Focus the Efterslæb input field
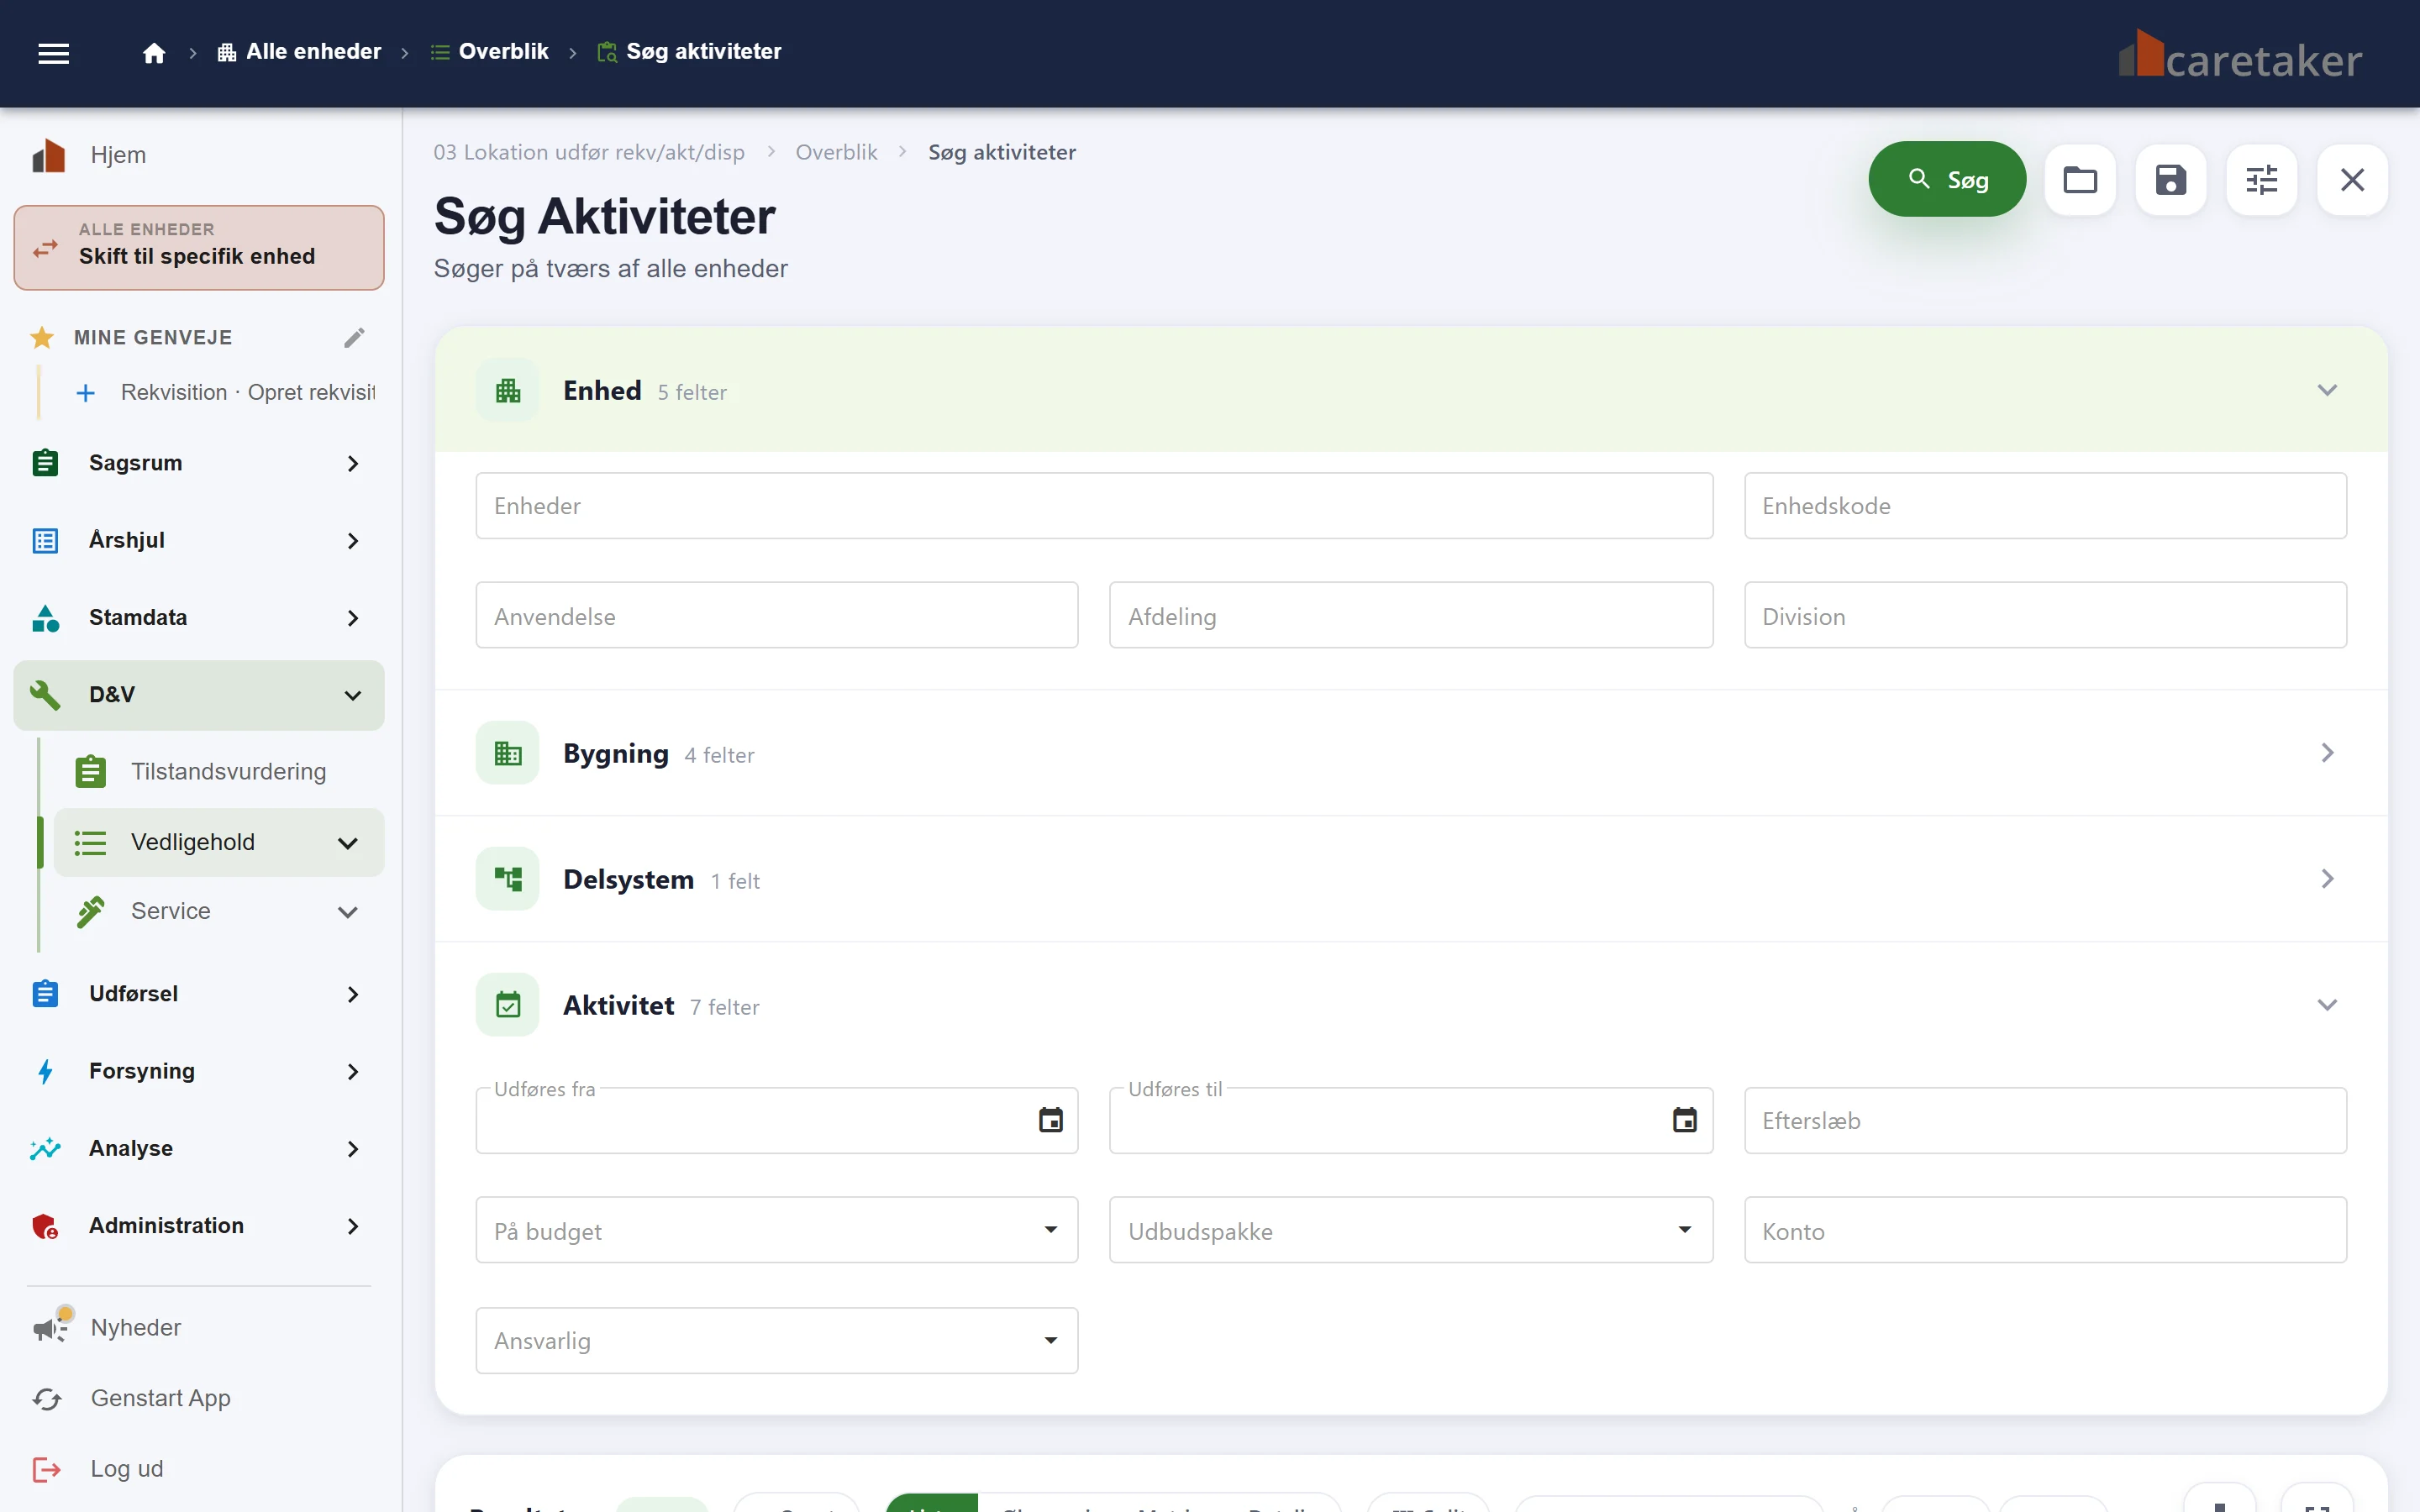This screenshot has width=2420, height=1512. coord(2045,1120)
